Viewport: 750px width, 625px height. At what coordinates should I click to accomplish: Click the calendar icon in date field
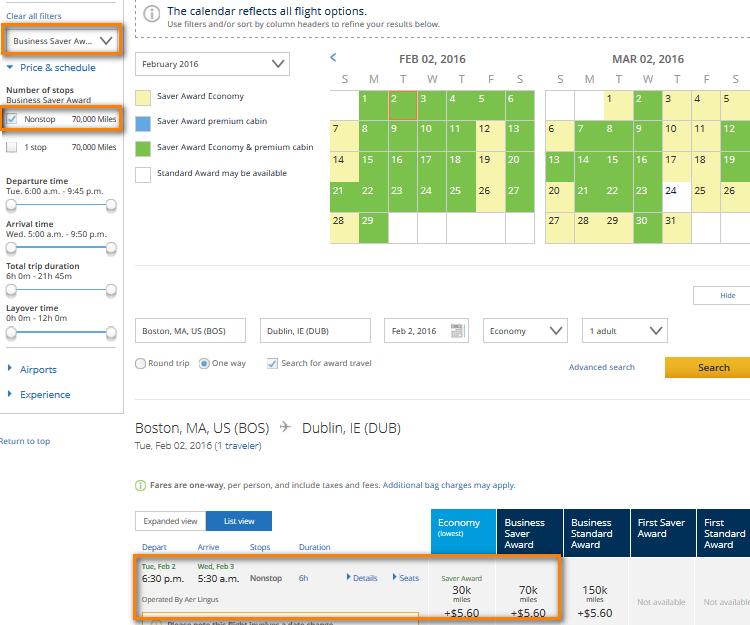pyautogui.click(x=458, y=331)
